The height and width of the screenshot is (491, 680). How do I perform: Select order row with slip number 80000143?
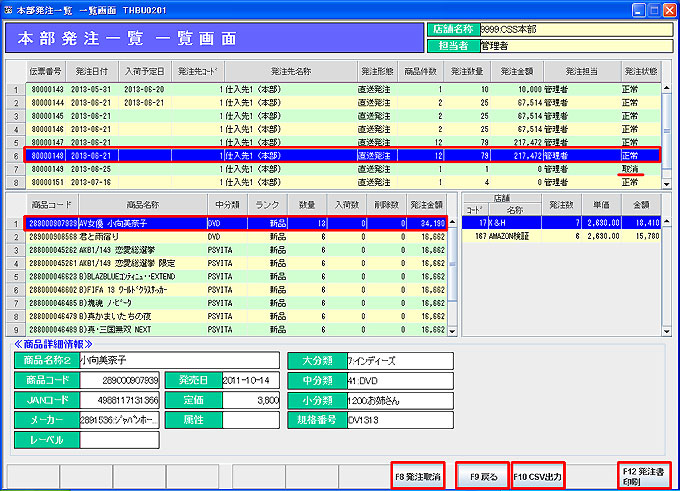[x=343, y=89]
